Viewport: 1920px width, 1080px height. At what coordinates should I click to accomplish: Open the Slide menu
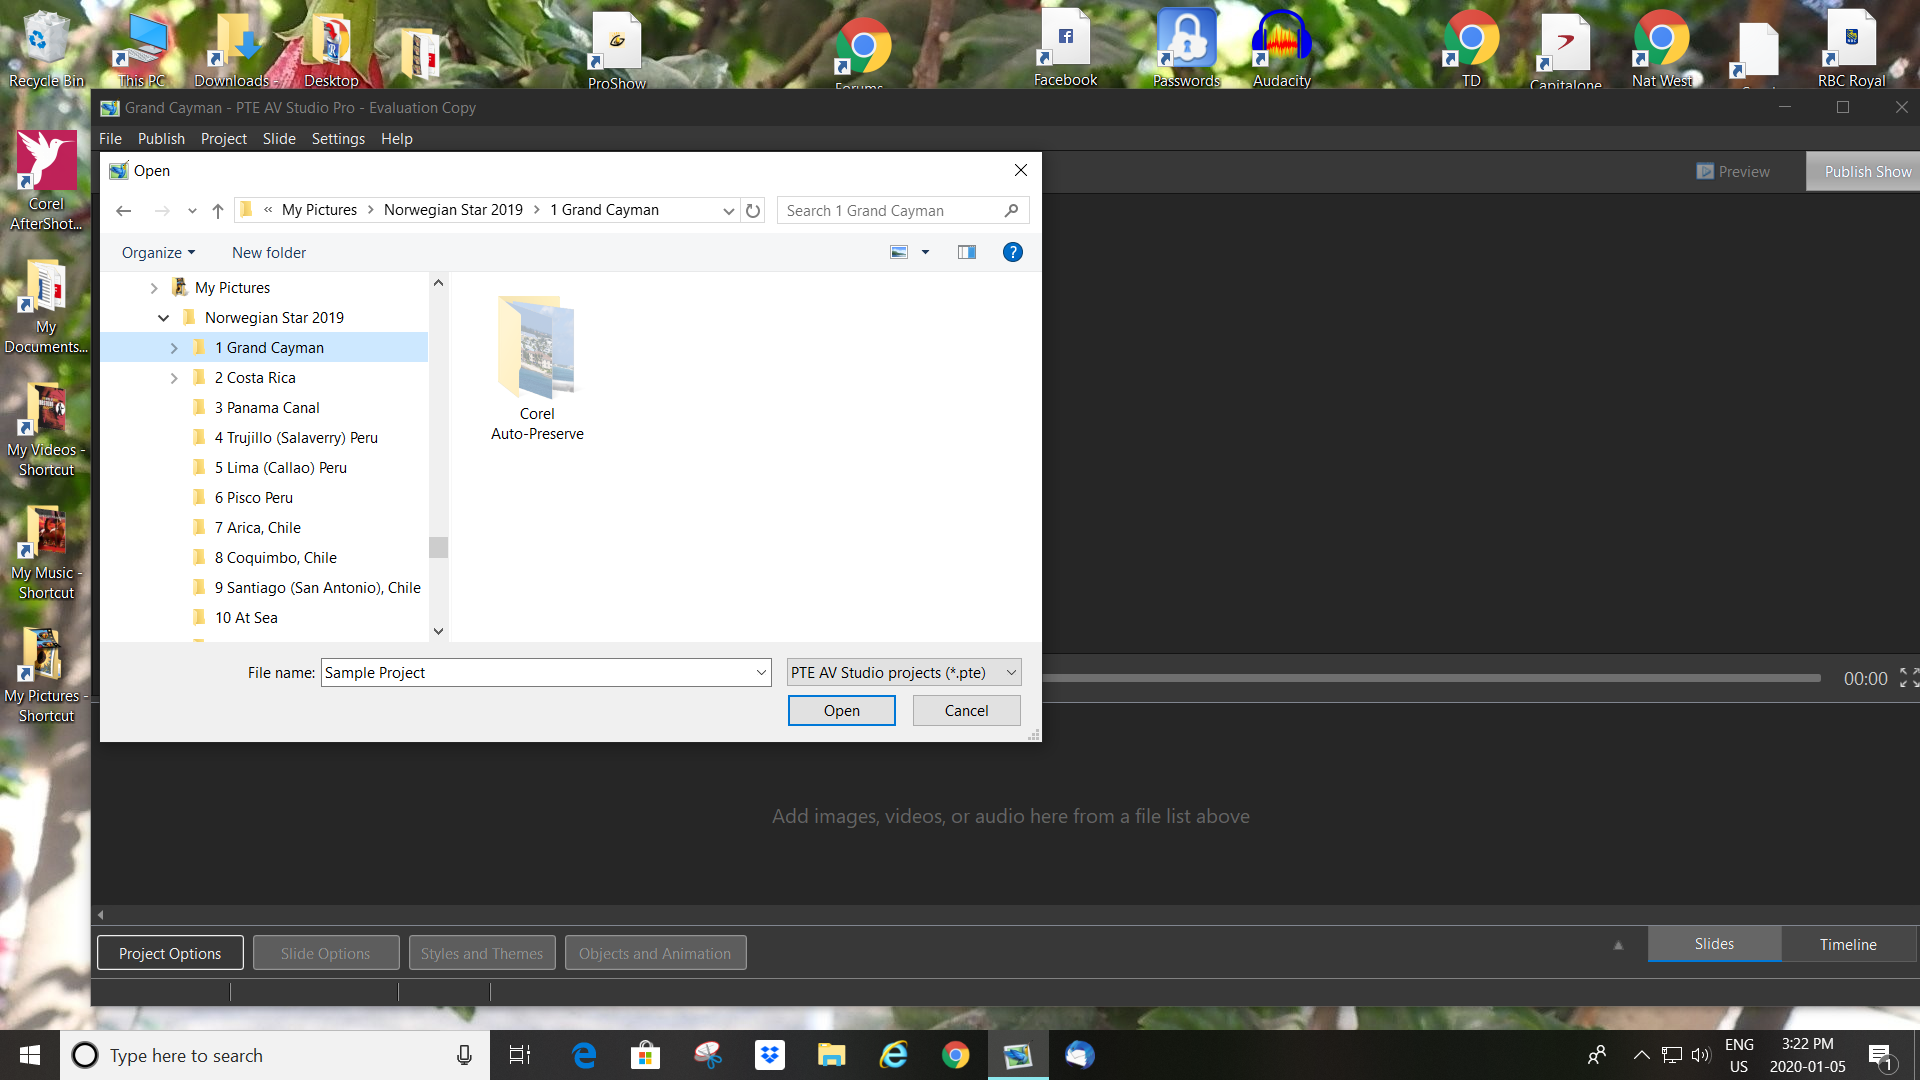tap(279, 139)
